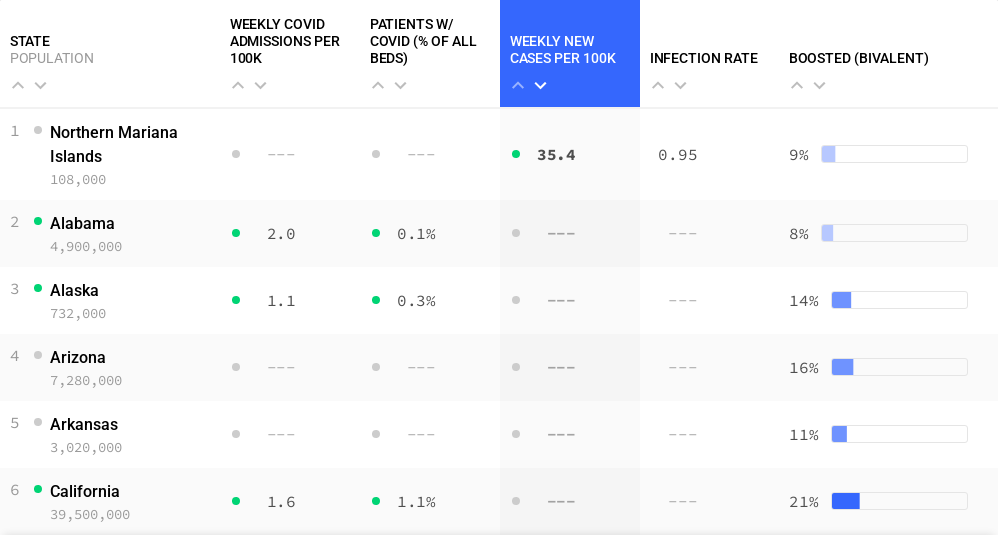The image size is (998, 535).
Task: Sort State column descending with down arrow
Action: click(x=40, y=86)
